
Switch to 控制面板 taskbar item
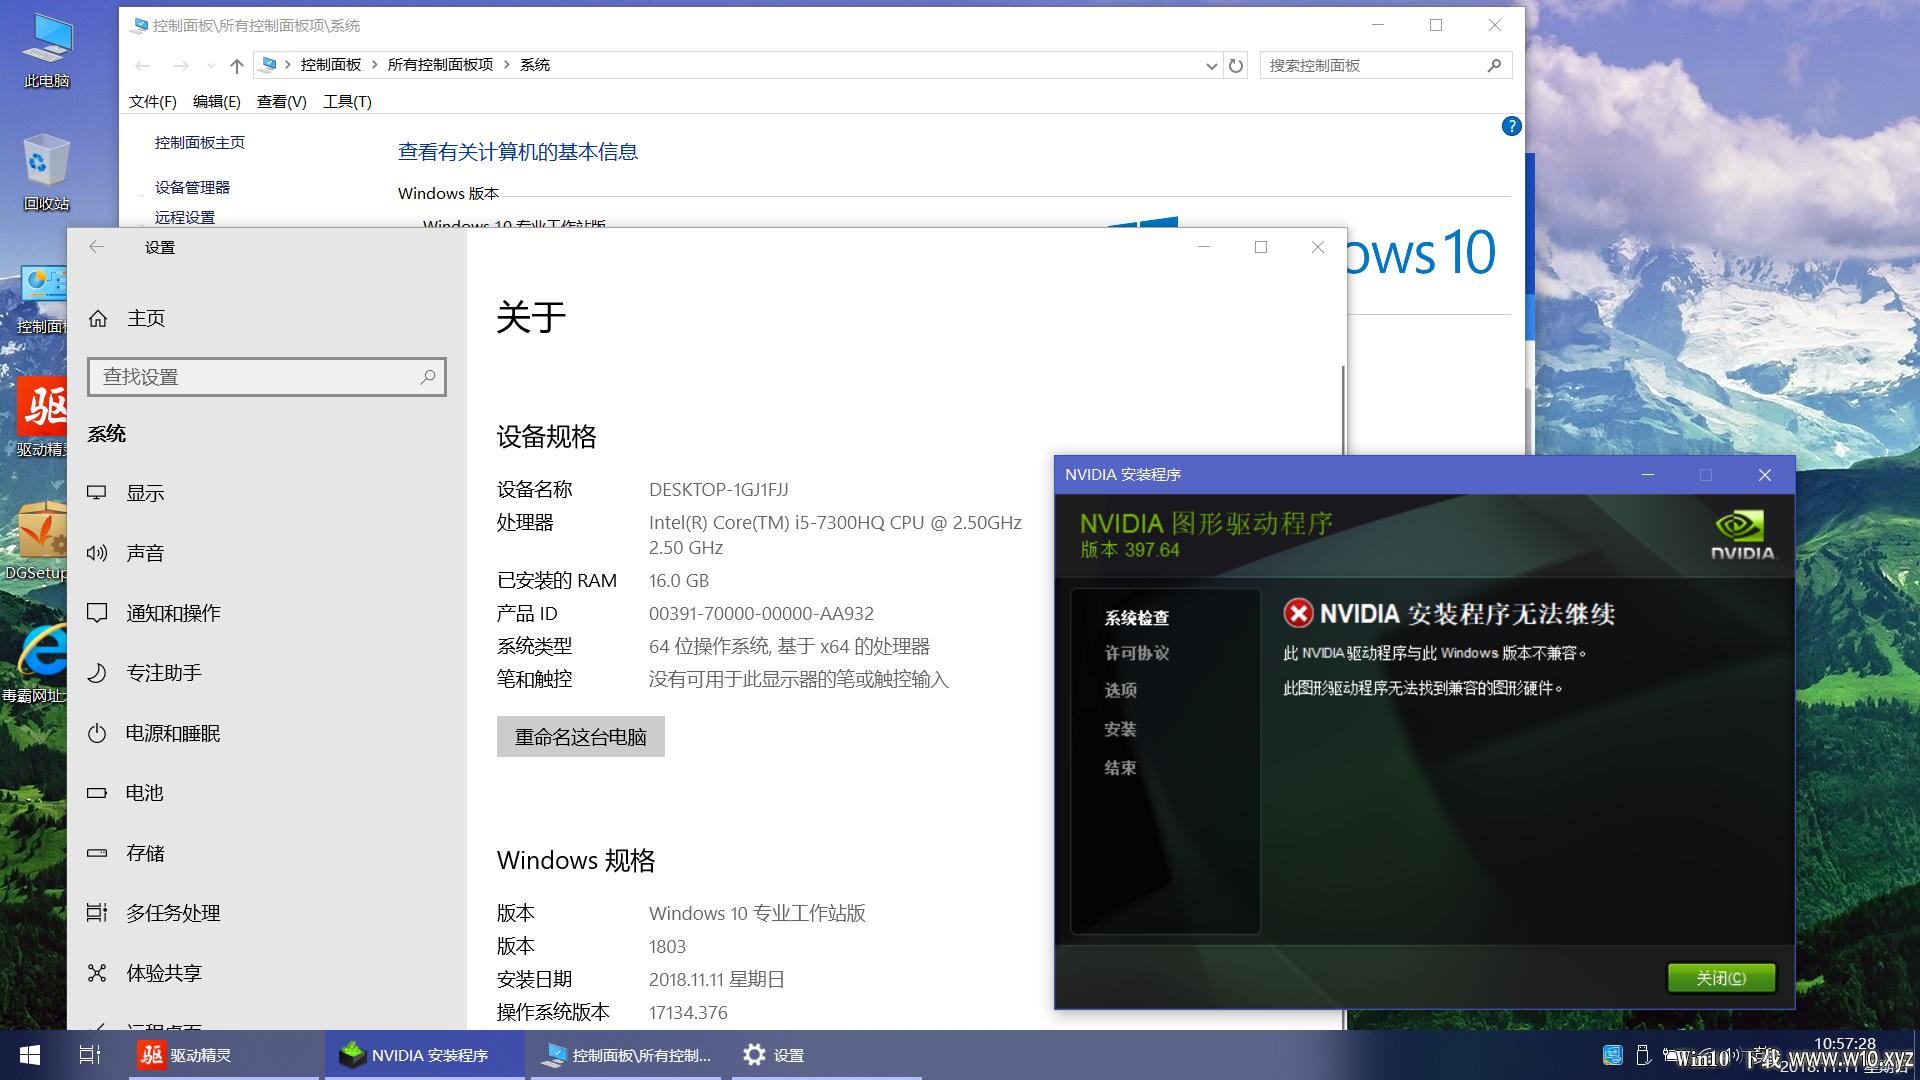pyautogui.click(x=628, y=1055)
